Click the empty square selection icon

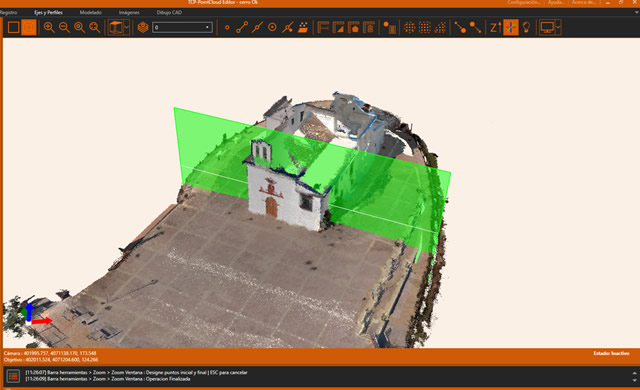[13, 27]
